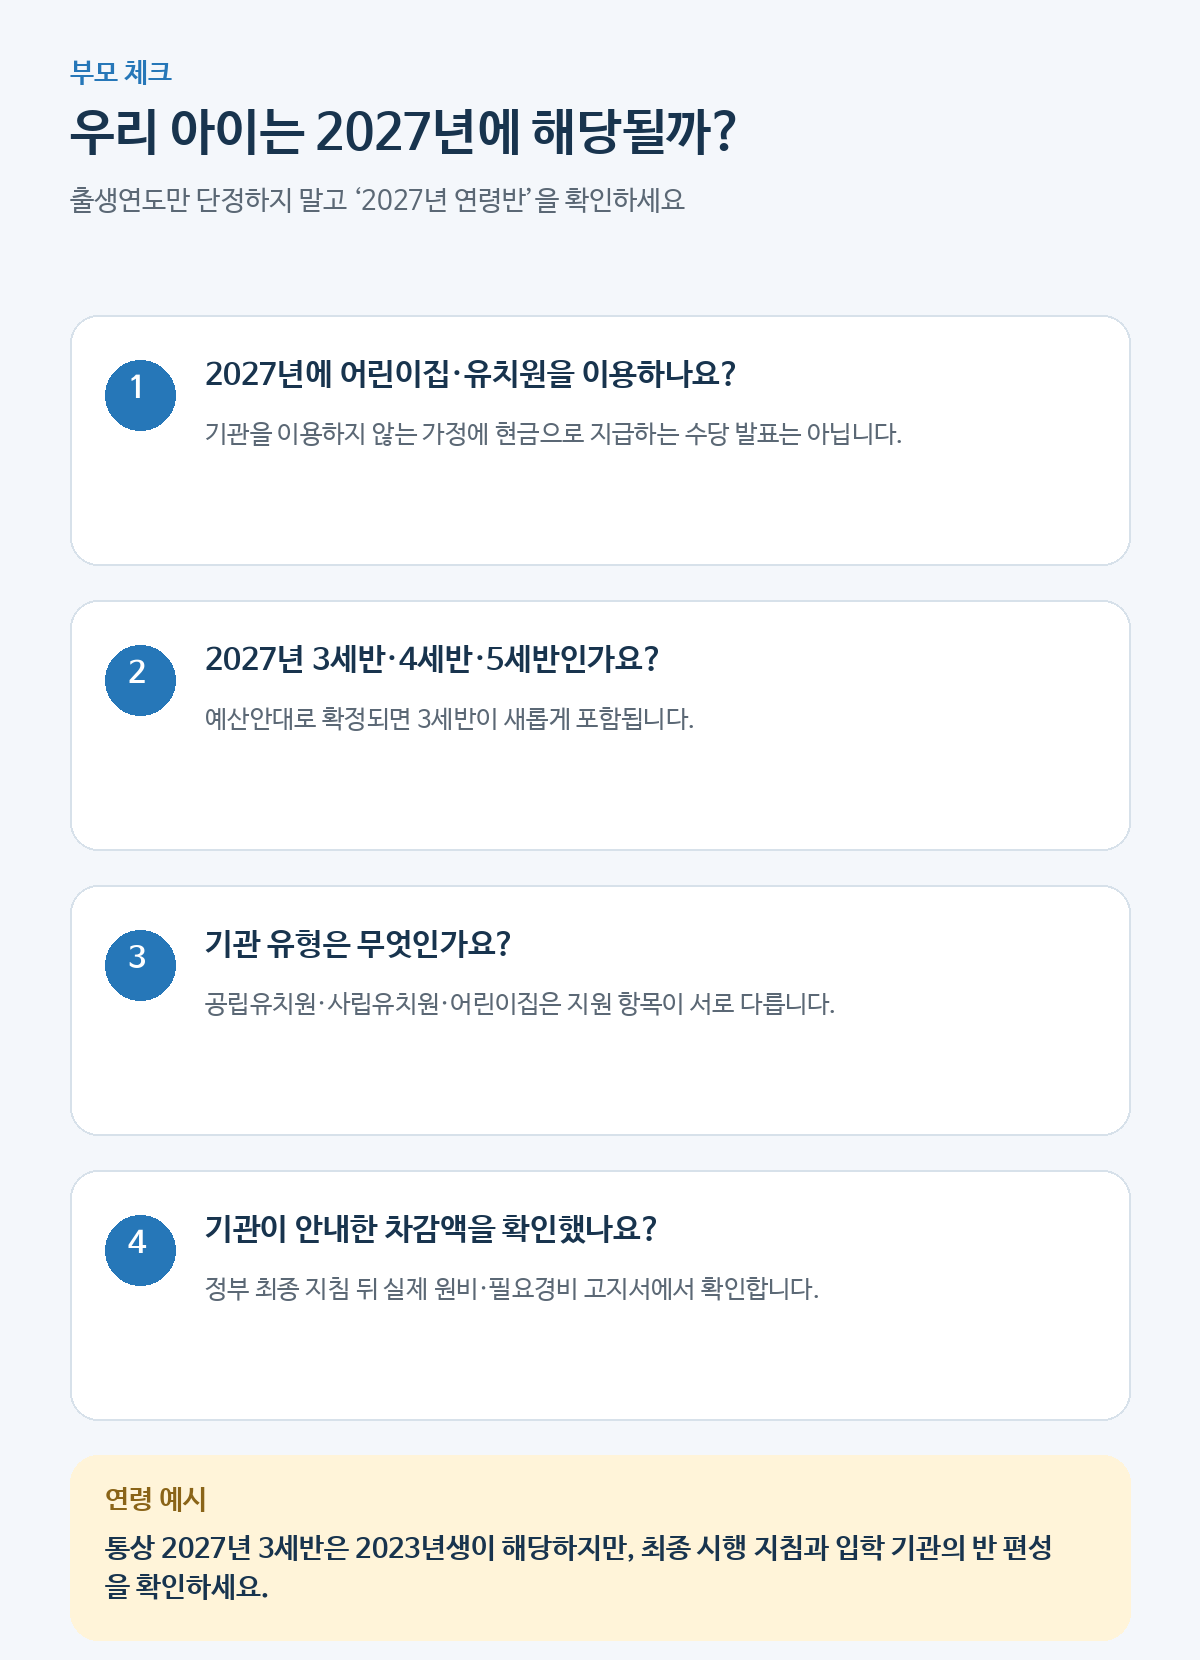
Task: Select the question '기관이 안내한 차감액을 확인했나요?'
Action: [431, 1229]
